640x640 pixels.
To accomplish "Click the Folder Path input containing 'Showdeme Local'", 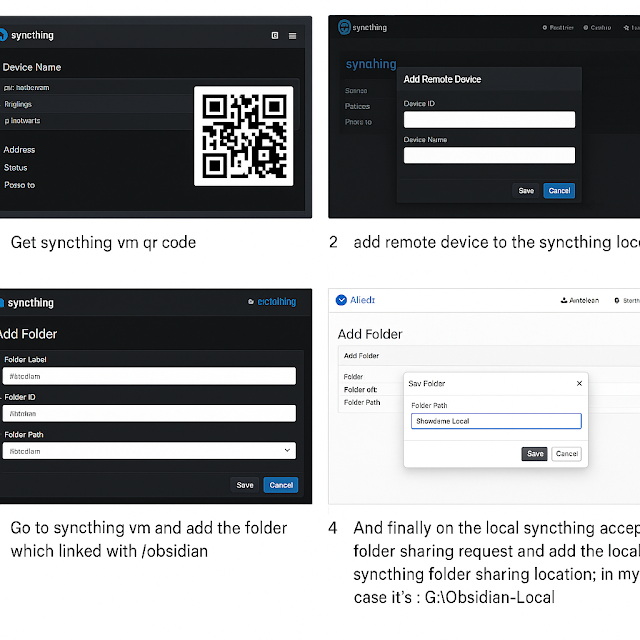I will 496,421.
